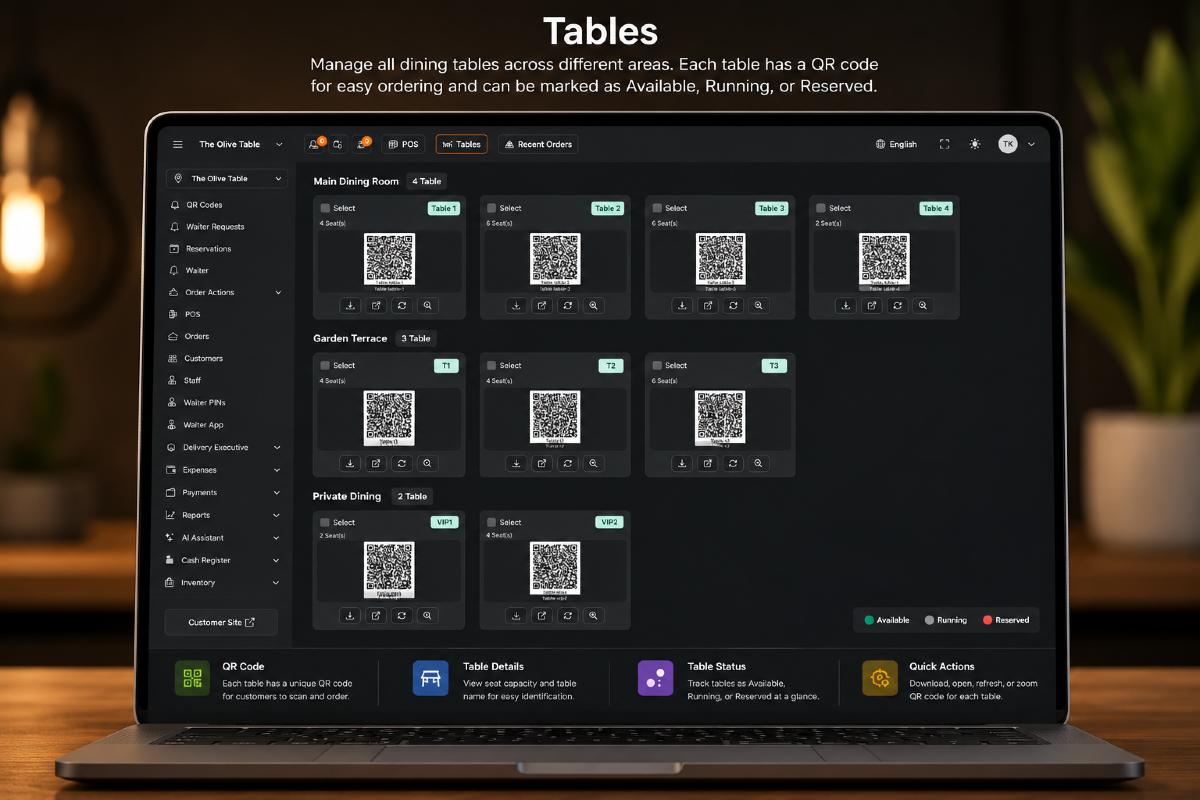Expand the Reports submenu
Image resolution: width=1200 pixels, height=800 pixels.
tap(277, 515)
